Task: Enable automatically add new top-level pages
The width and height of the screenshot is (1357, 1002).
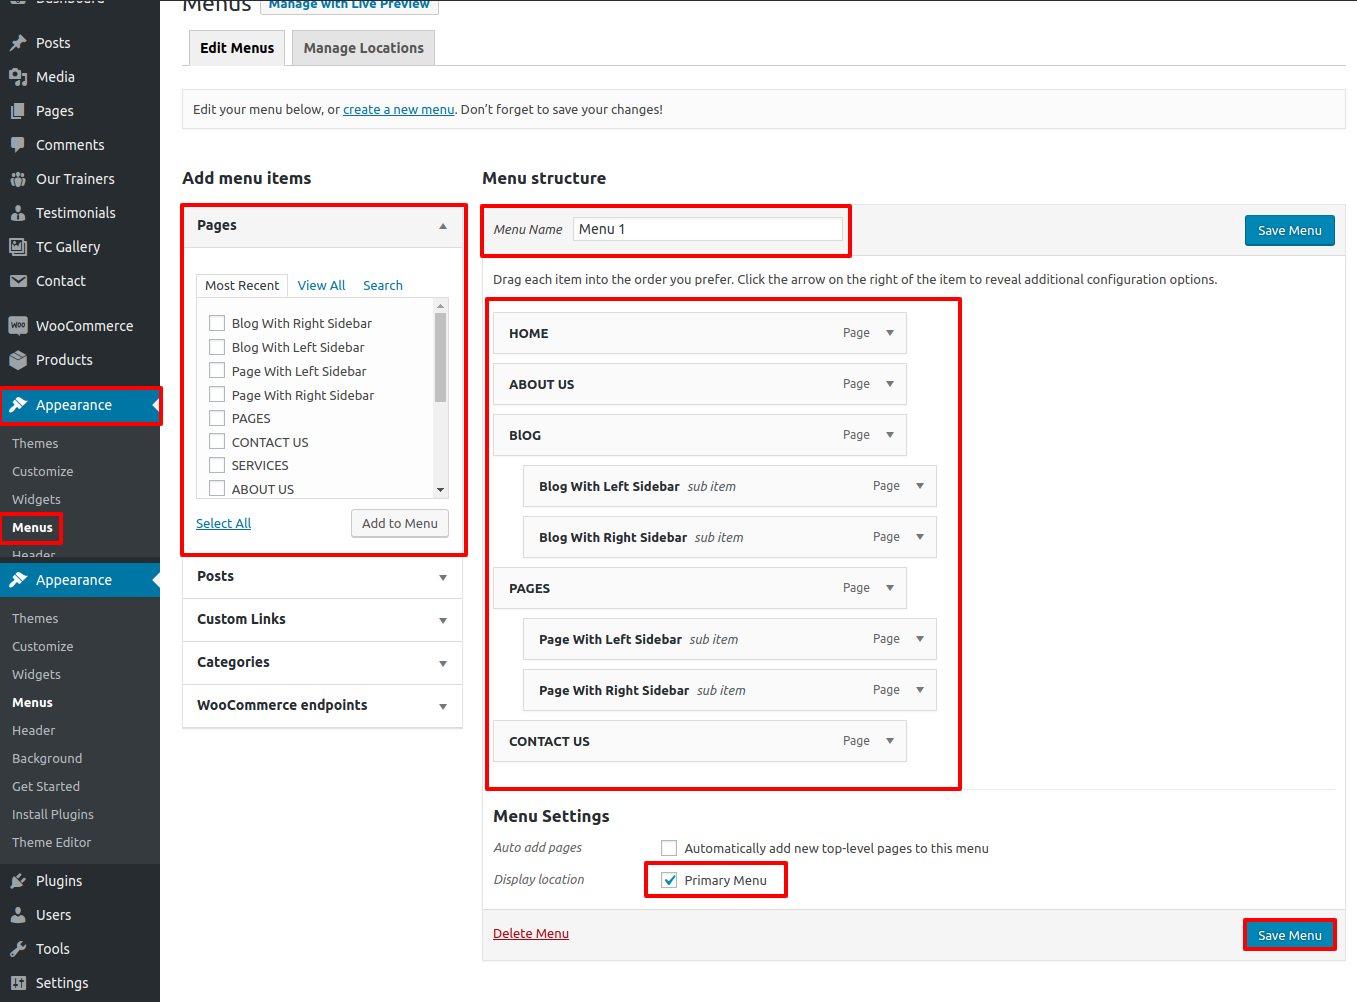Action: pyautogui.click(x=669, y=848)
